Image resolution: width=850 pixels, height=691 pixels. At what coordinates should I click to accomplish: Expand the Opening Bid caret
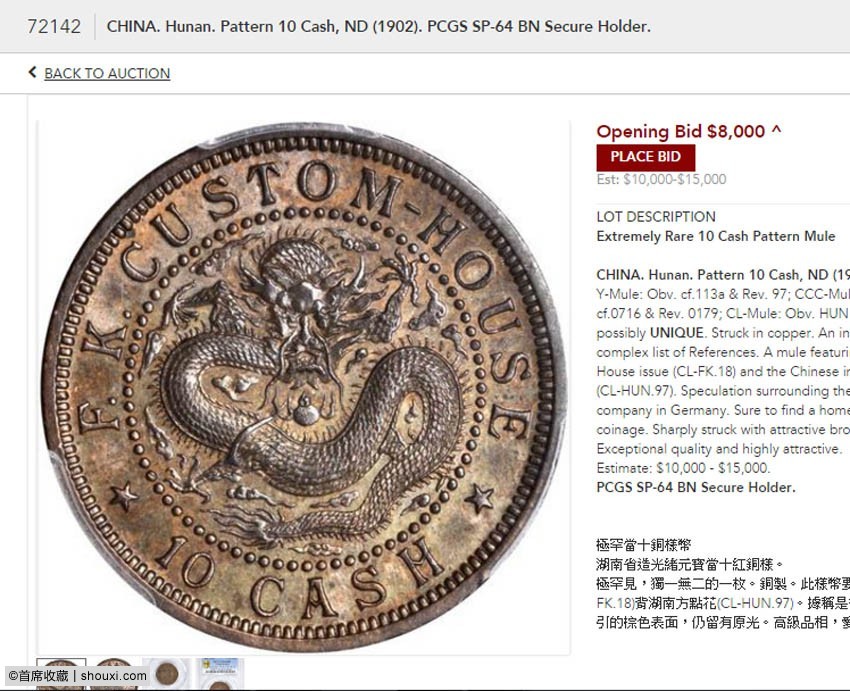coord(776,130)
